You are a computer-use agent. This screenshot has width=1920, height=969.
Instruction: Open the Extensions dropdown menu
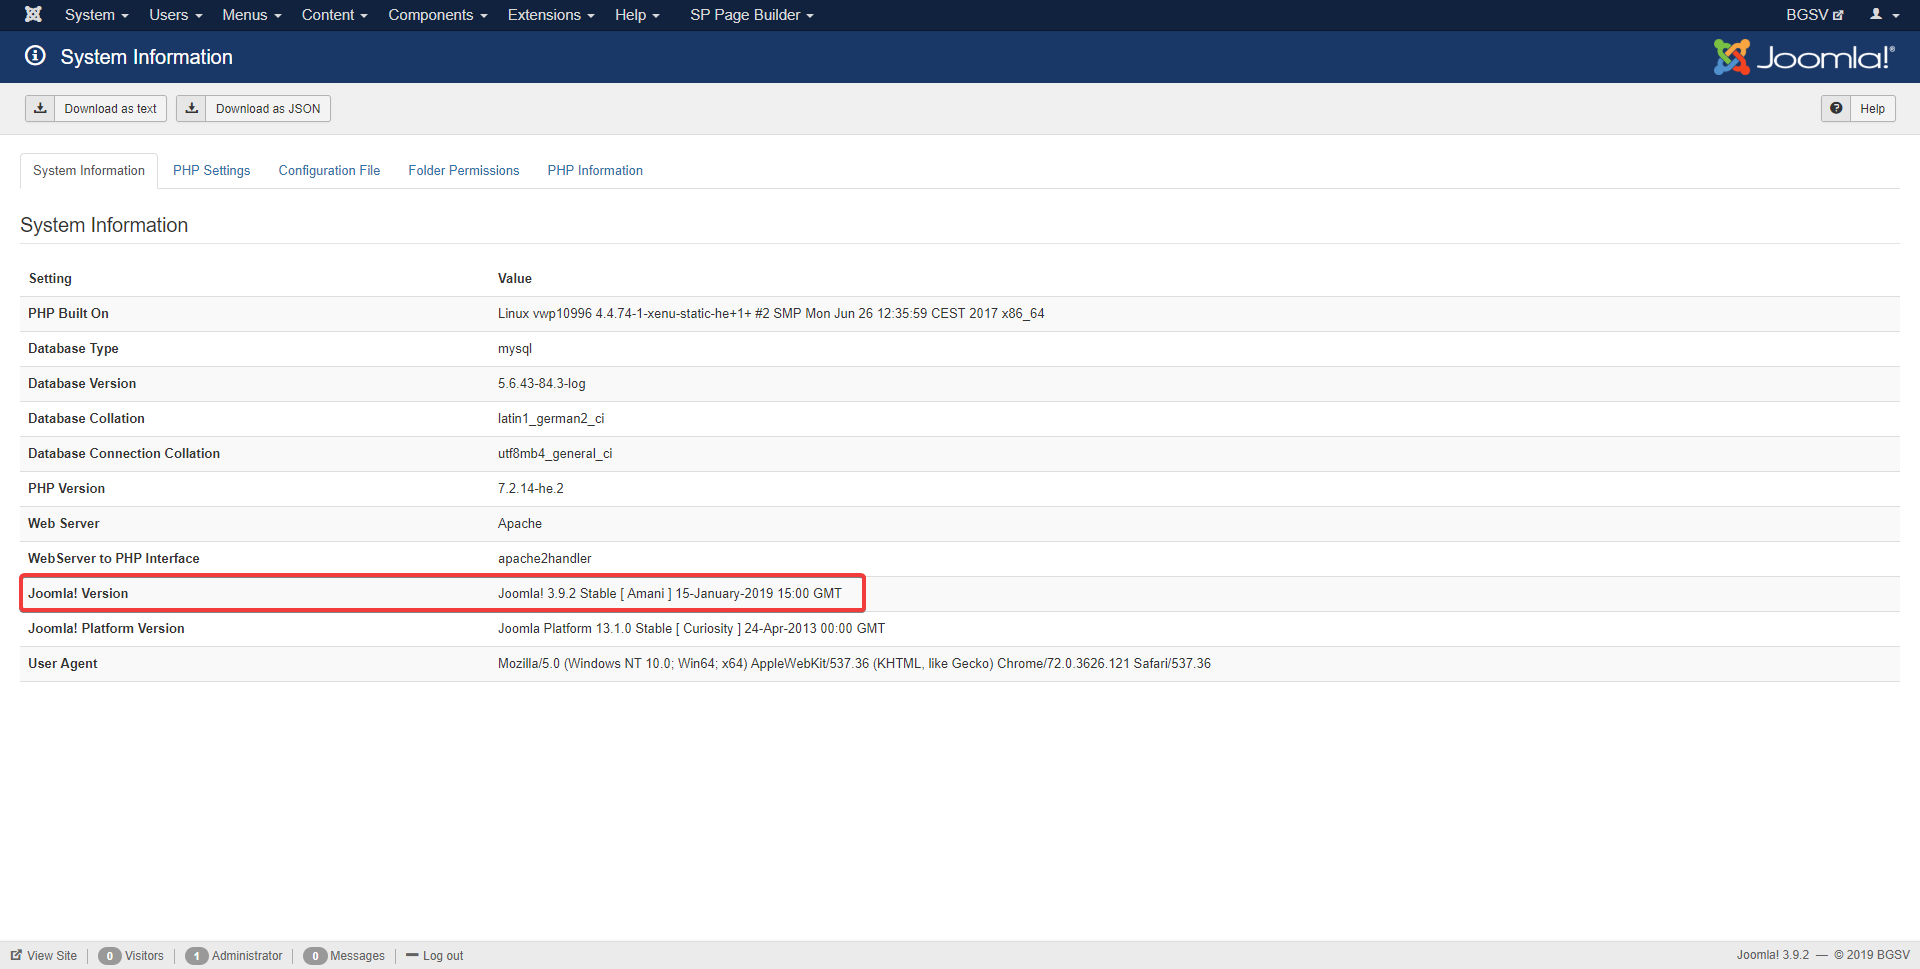550,15
